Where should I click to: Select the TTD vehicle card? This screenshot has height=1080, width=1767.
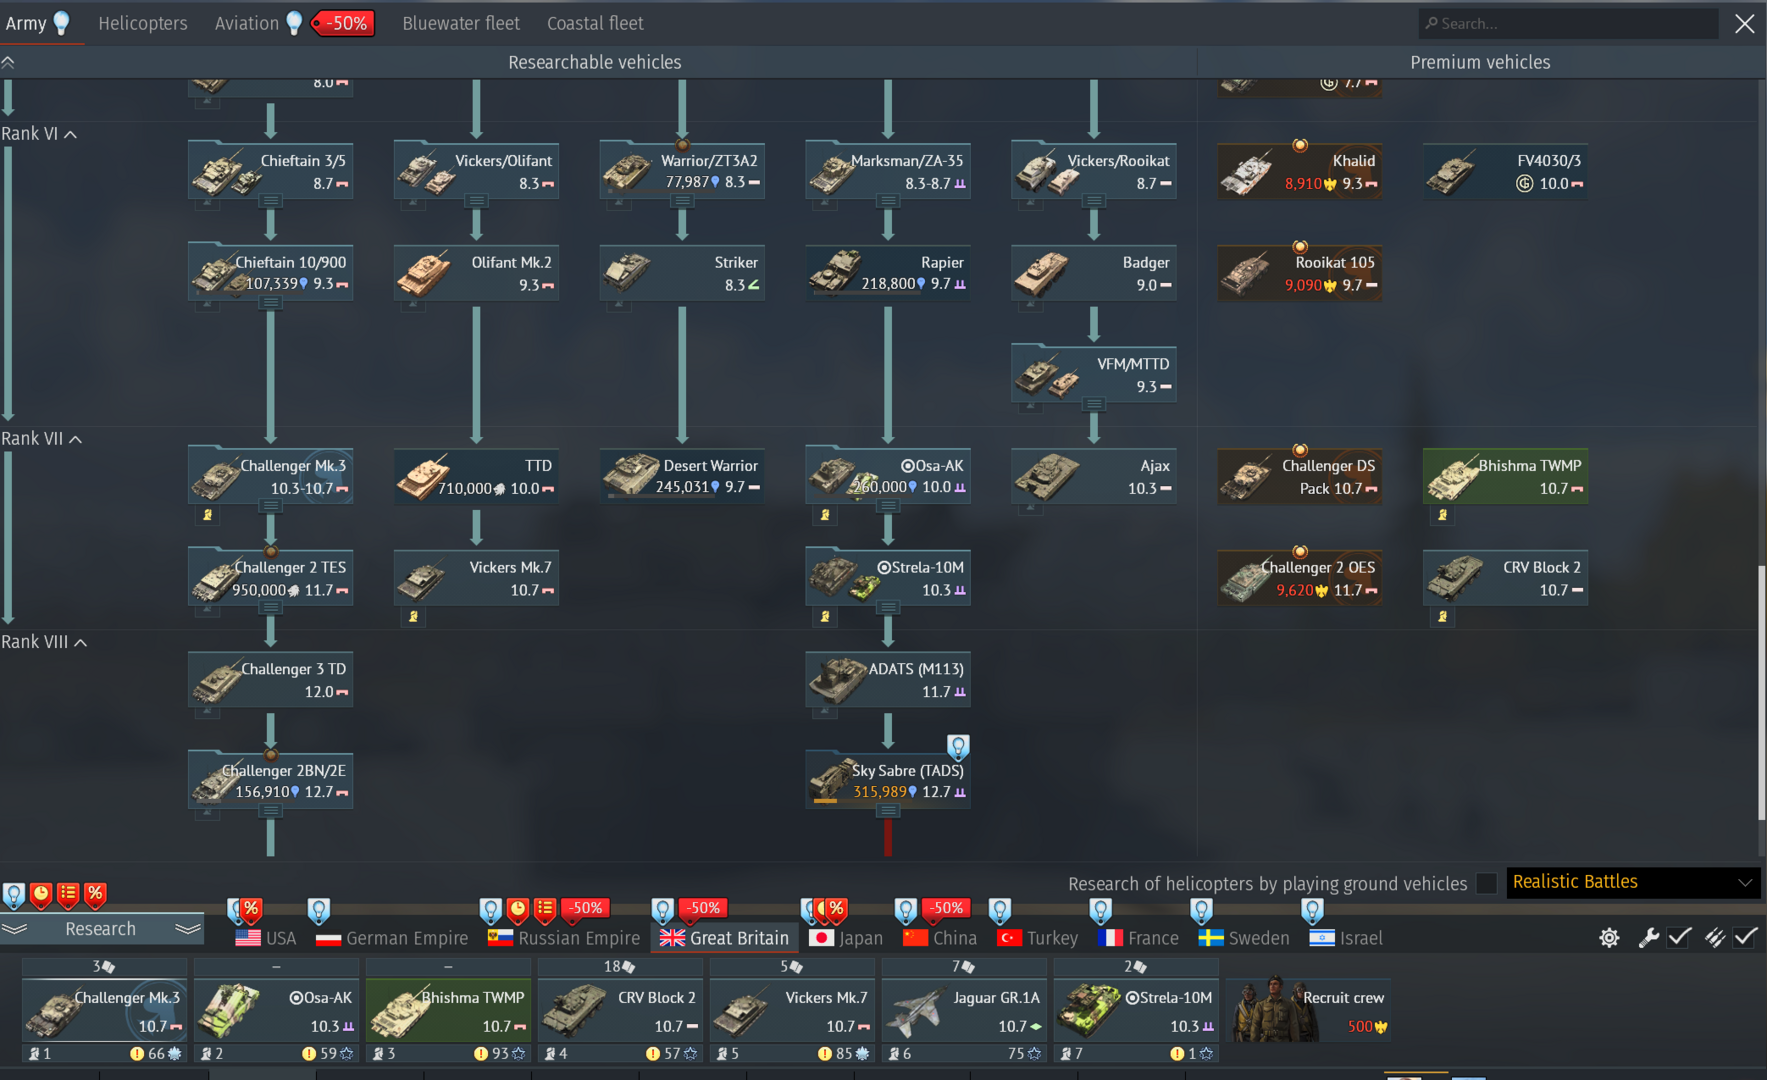(476, 476)
